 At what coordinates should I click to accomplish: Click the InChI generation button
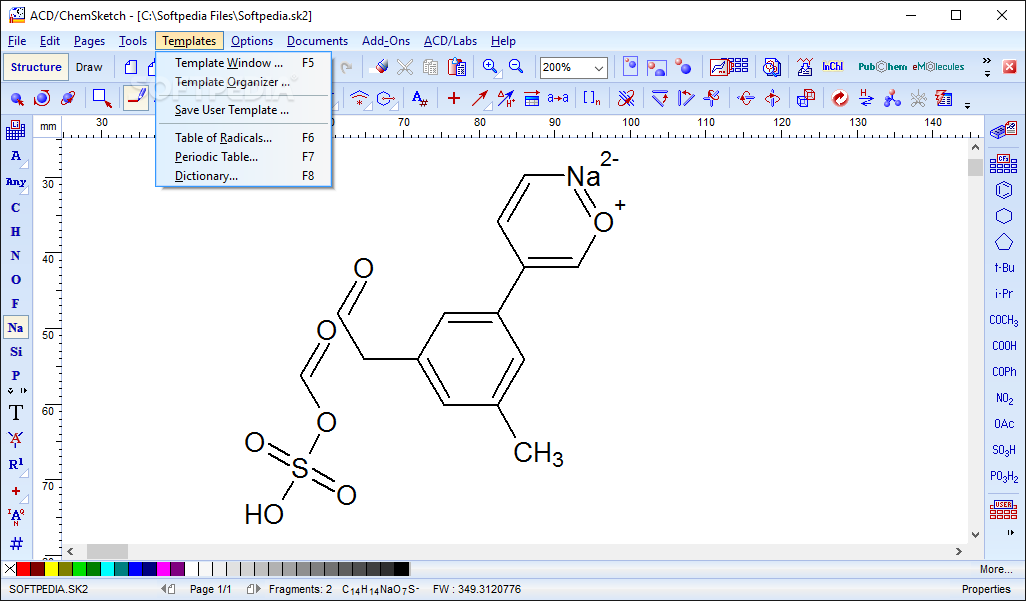(832, 67)
